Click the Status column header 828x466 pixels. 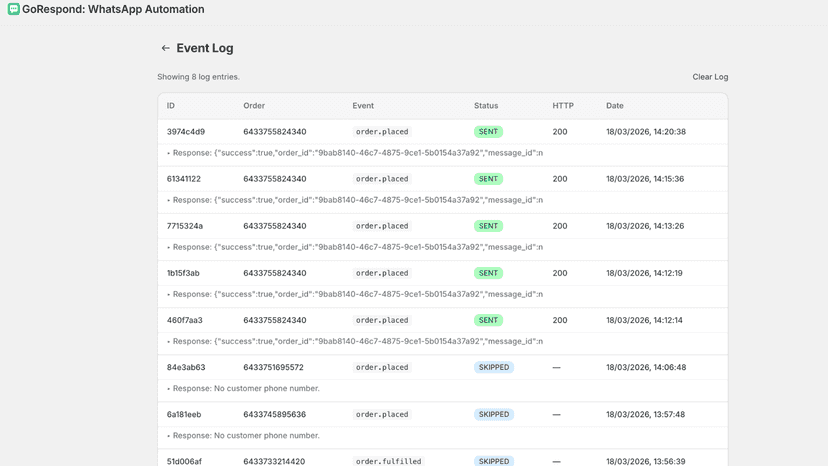486,106
